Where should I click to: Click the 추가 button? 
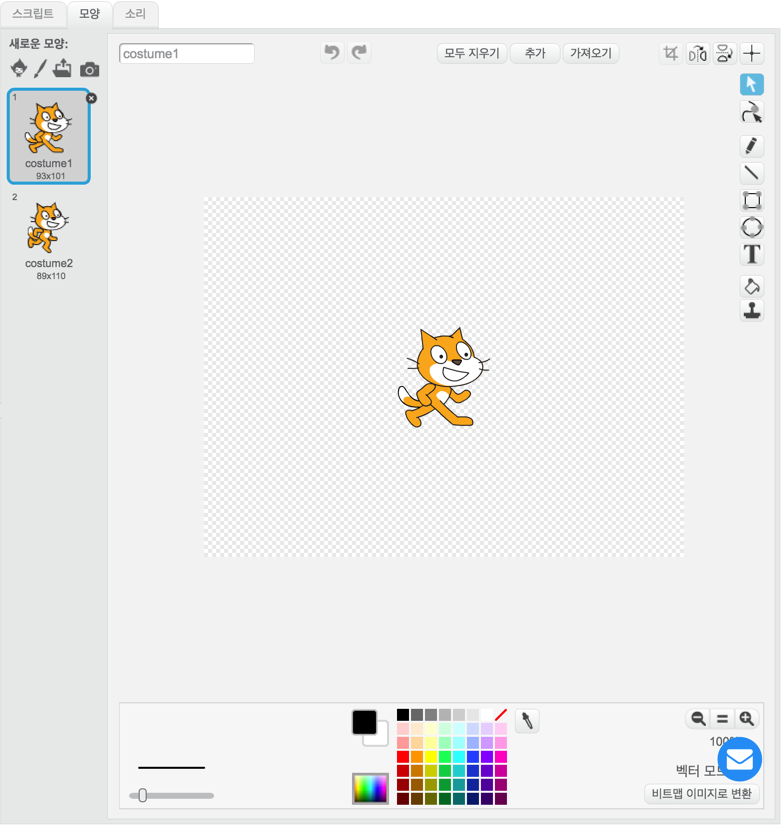535,53
